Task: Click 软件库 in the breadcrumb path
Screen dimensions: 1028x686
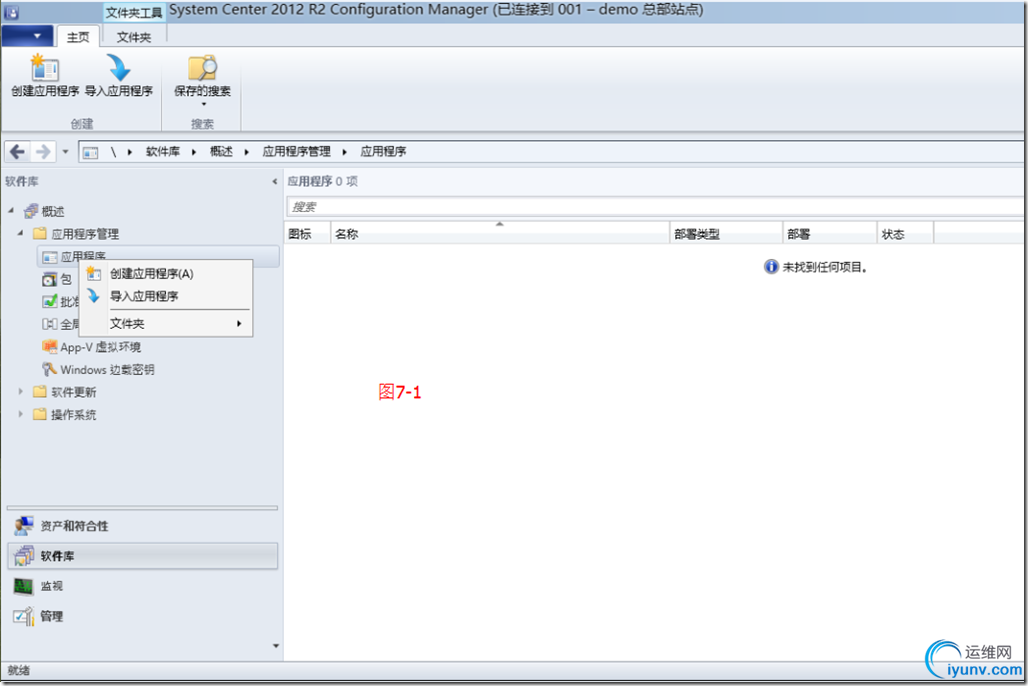Action: [163, 151]
